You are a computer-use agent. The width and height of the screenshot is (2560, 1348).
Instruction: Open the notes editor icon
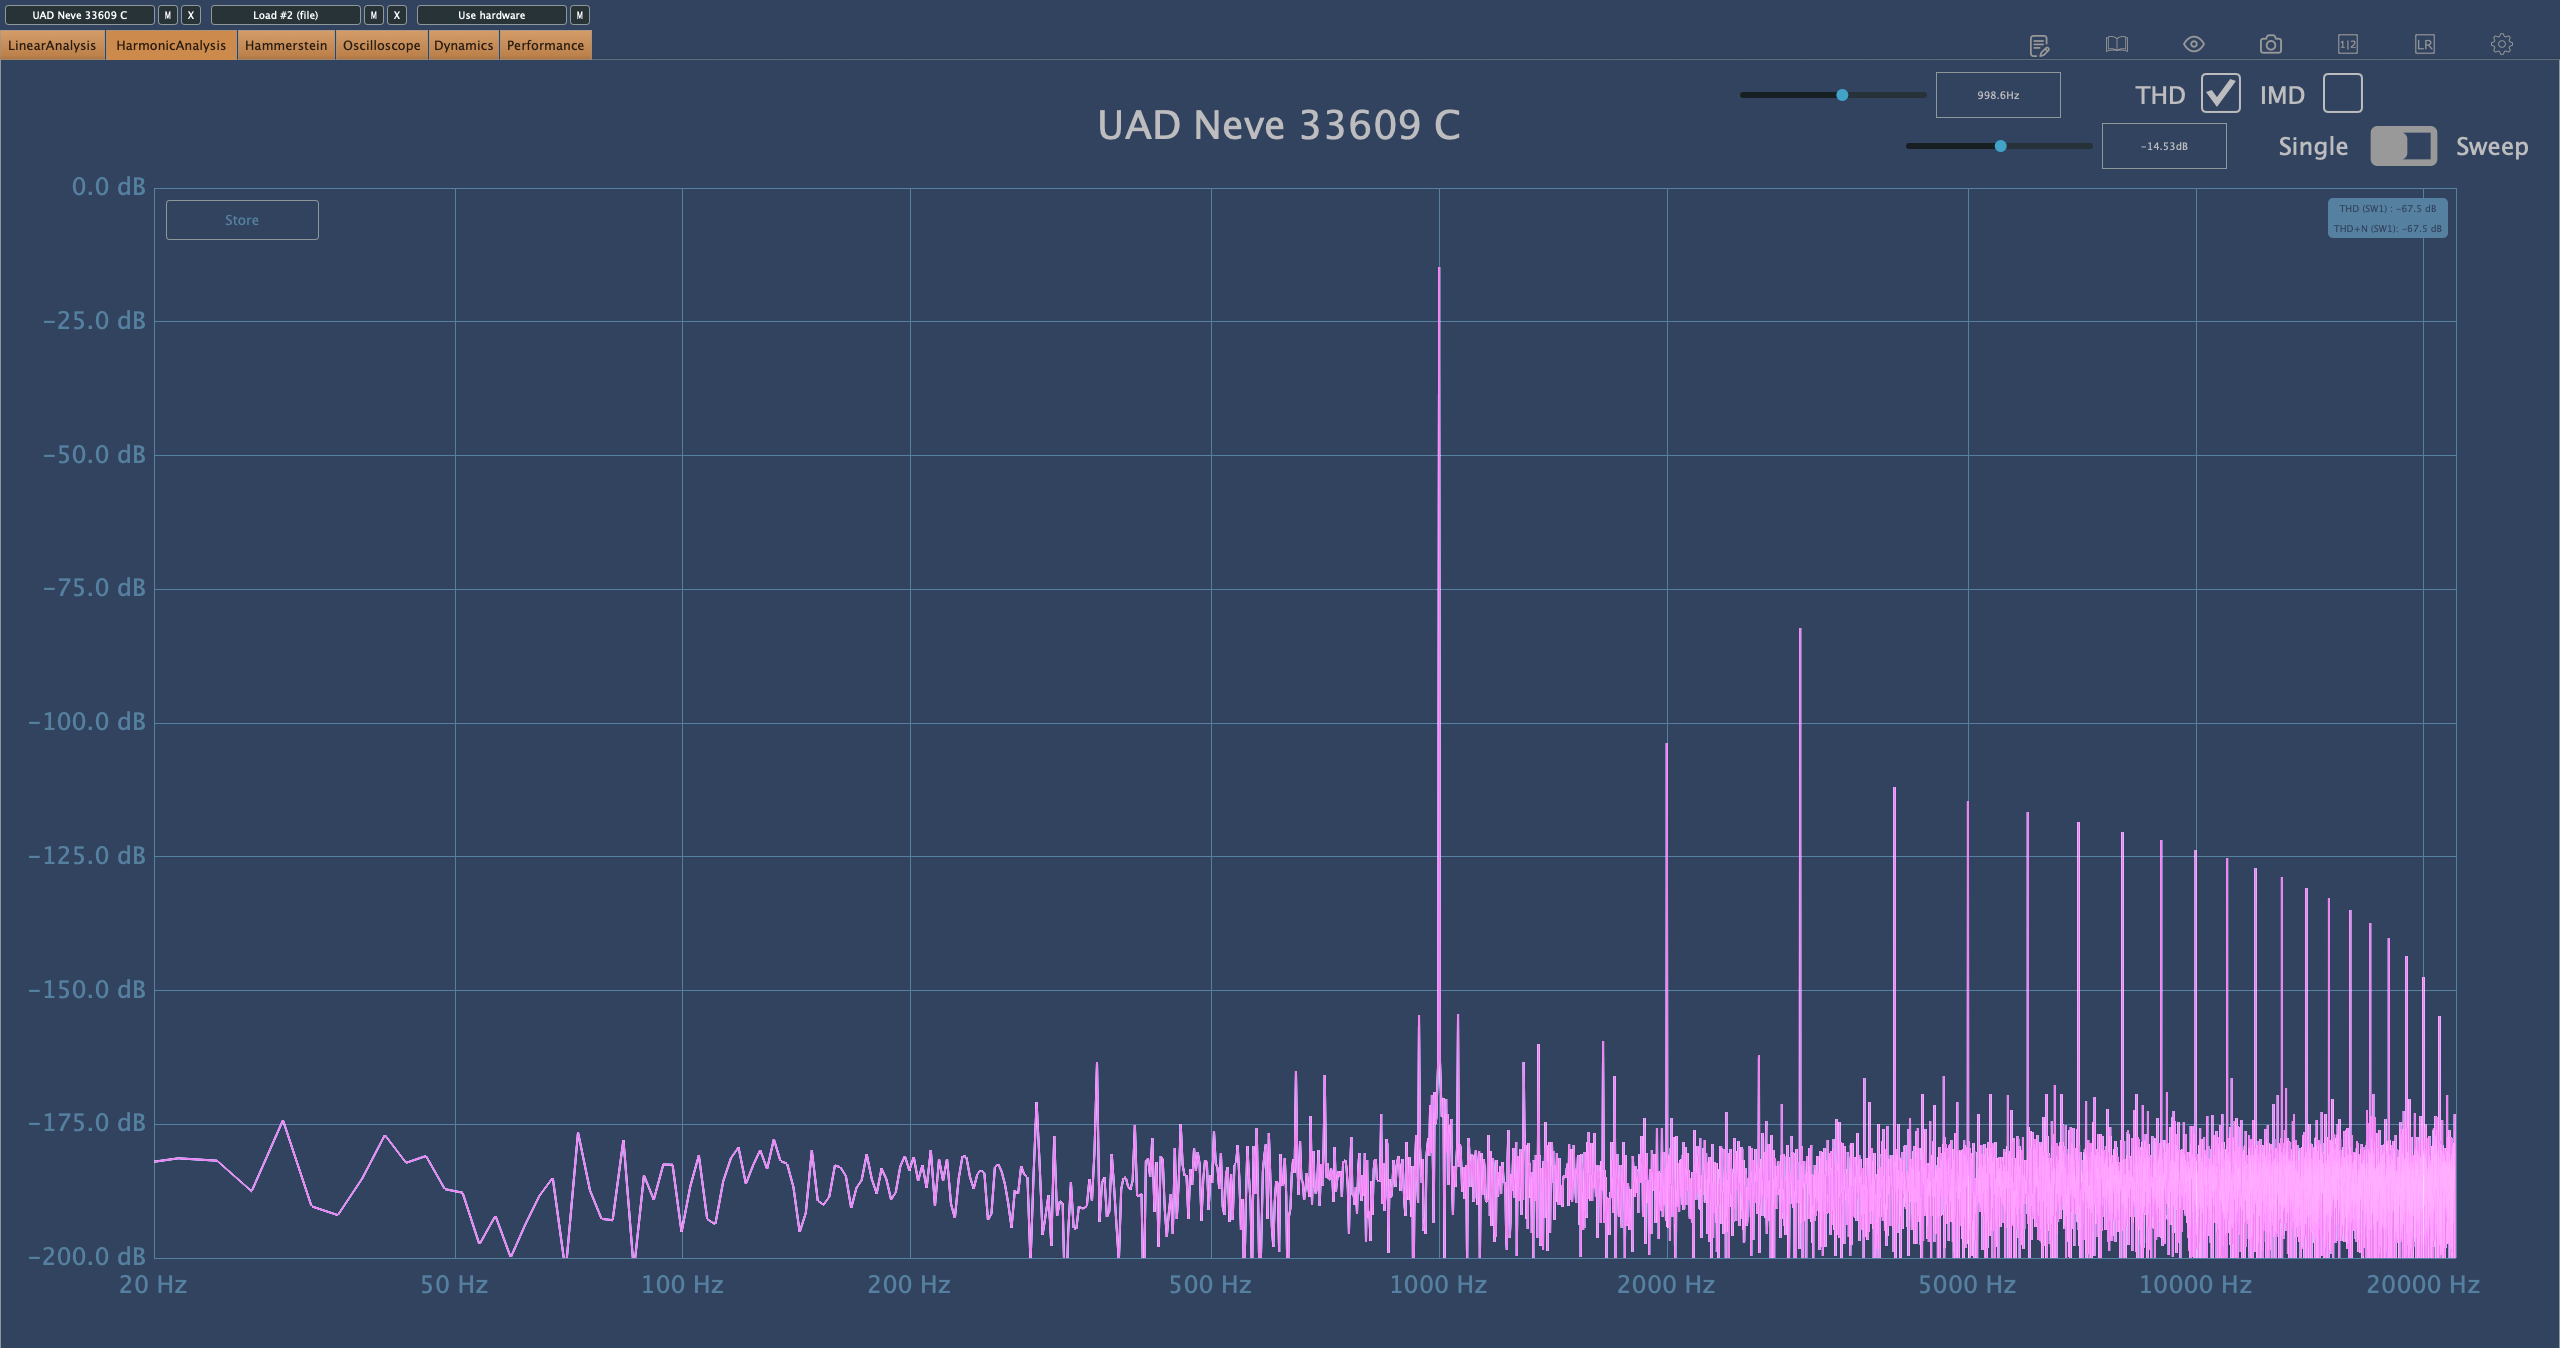pyautogui.click(x=2039, y=45)
